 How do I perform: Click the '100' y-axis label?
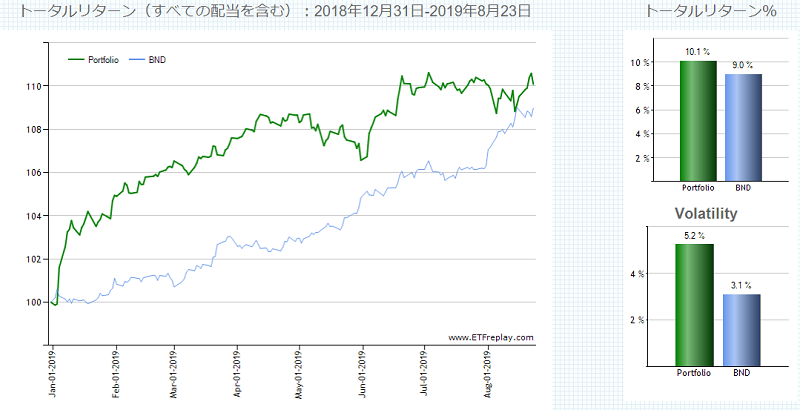[x=34, y=303]
